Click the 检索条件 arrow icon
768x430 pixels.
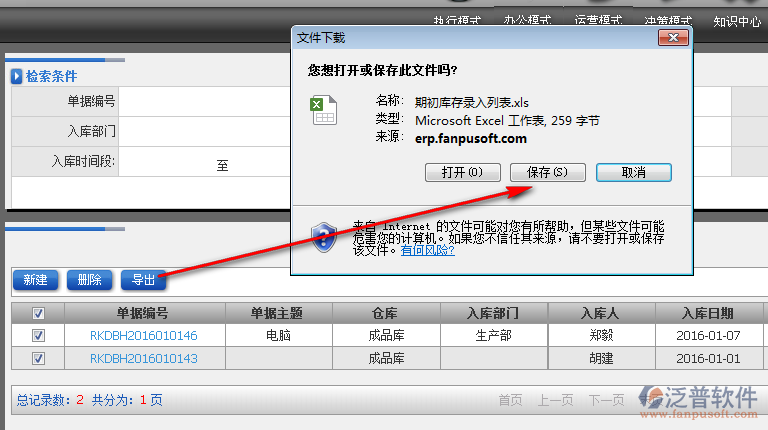(x=17, y=76)
